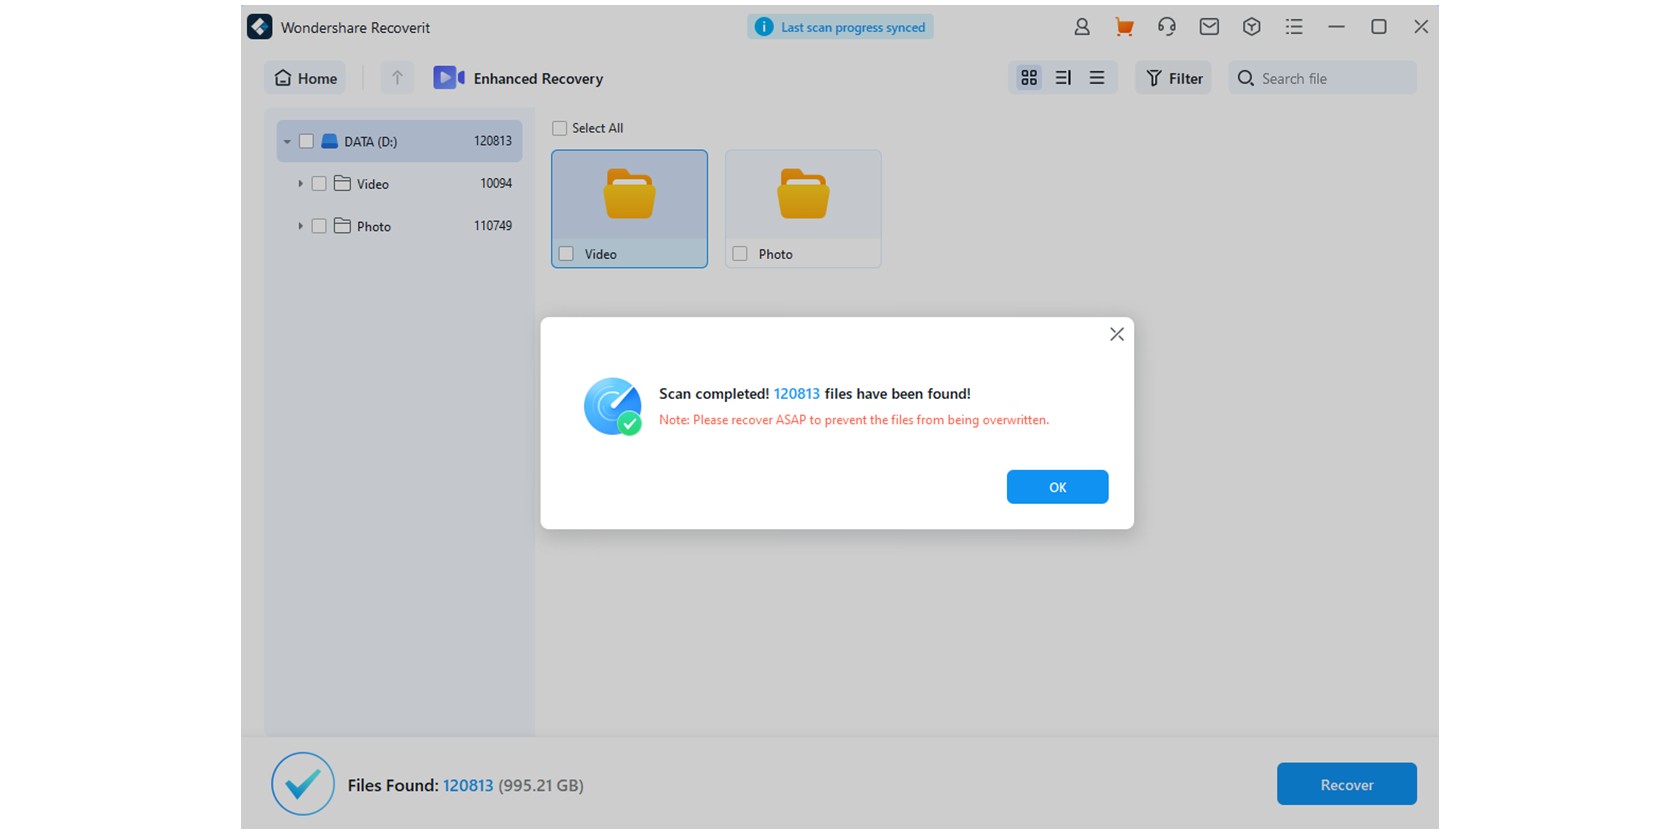
Task: Click the up-arrow navigate icon
Action: (397, 78)
